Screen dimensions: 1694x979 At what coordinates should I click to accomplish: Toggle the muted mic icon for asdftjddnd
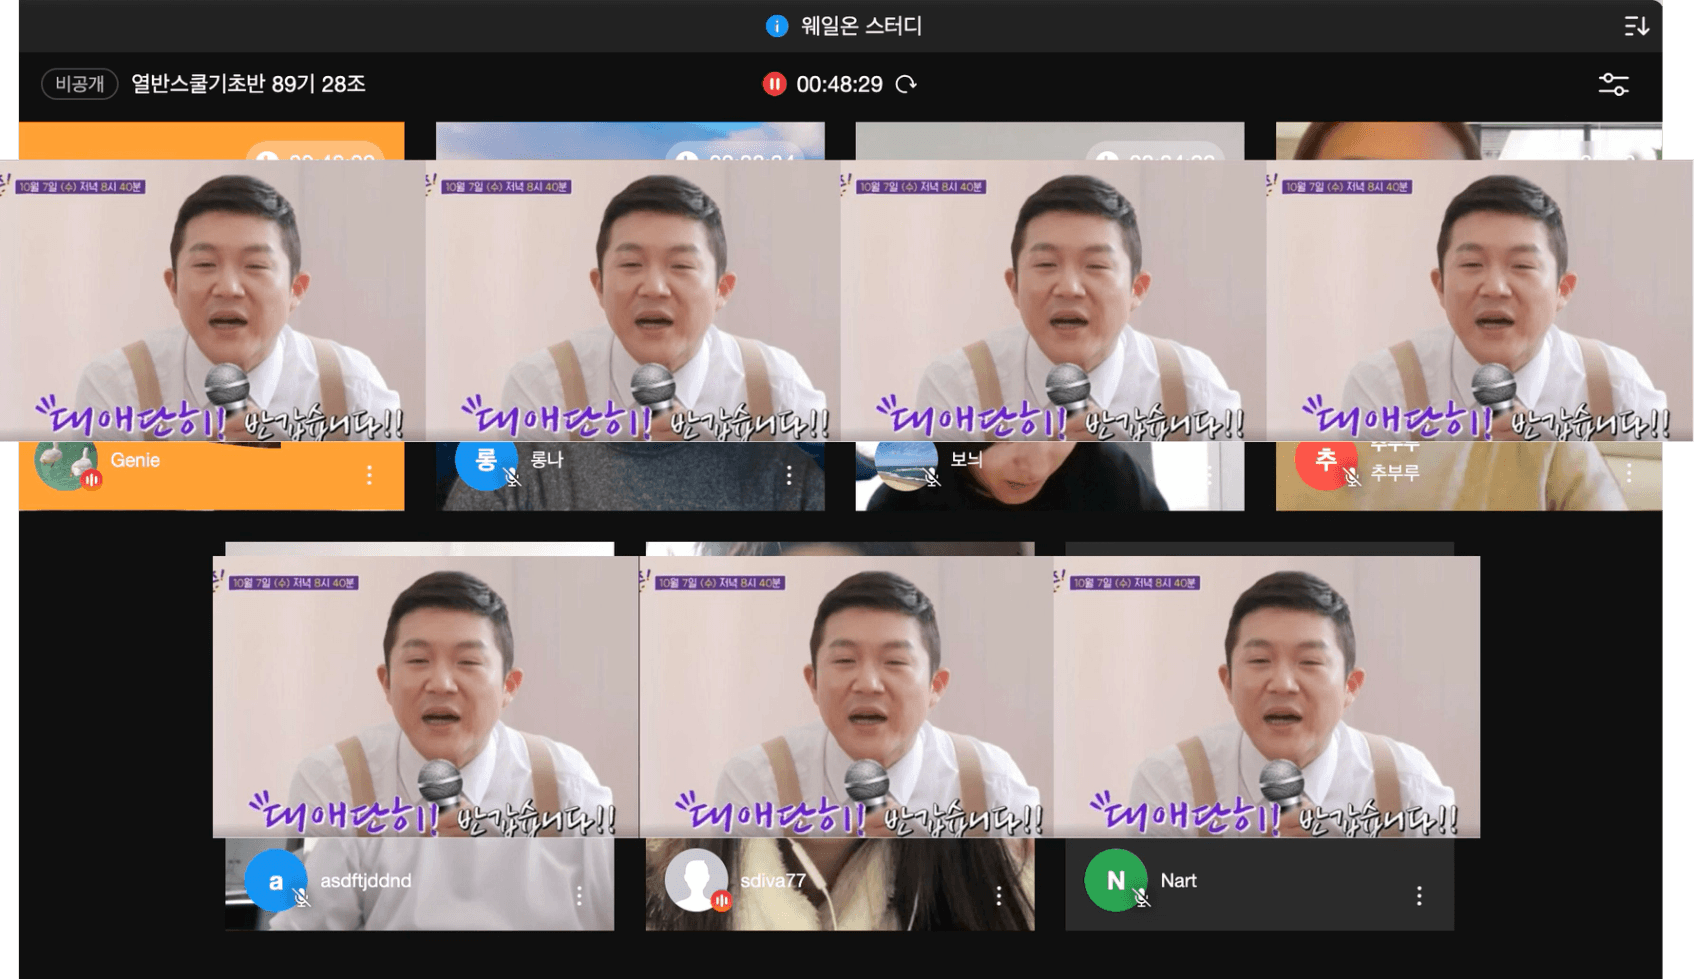click(x=302, y=898)
